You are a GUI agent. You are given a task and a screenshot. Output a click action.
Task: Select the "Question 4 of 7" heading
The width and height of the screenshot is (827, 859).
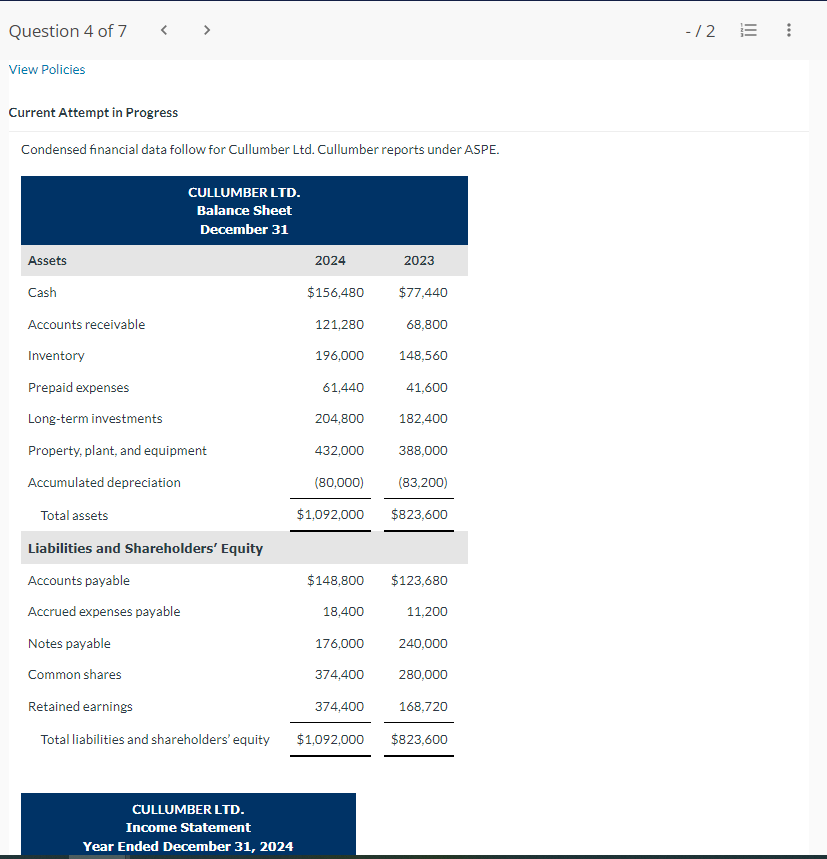[67, 31]
